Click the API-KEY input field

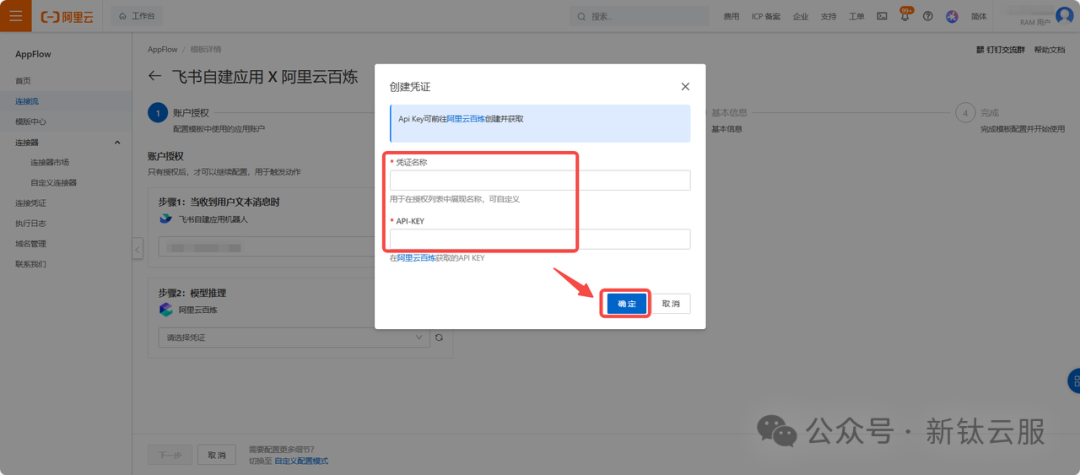[x=540, y=239]
